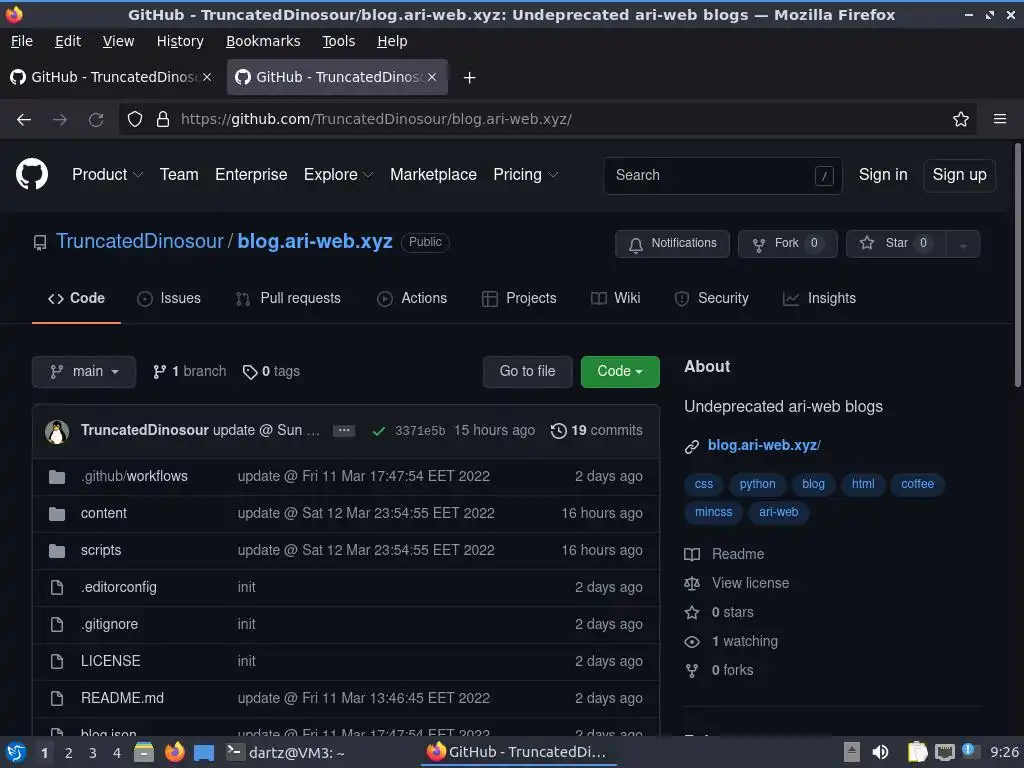The image size is (1024, 768).
Task: Switch to workspace 2 in taskbar
Action: tap(68, 753)
